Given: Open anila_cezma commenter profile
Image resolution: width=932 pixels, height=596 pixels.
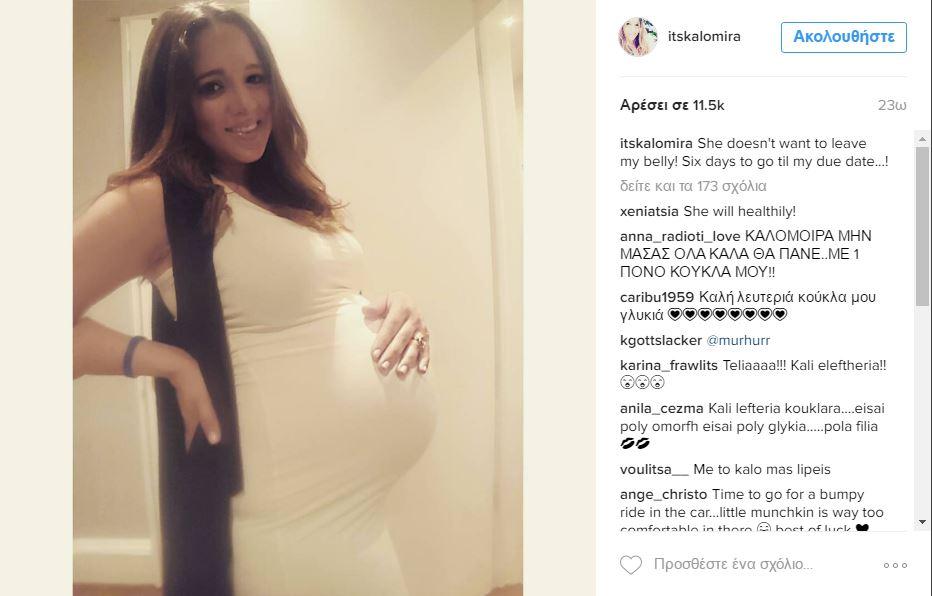Looking at the screenshot, I should 662,409.
